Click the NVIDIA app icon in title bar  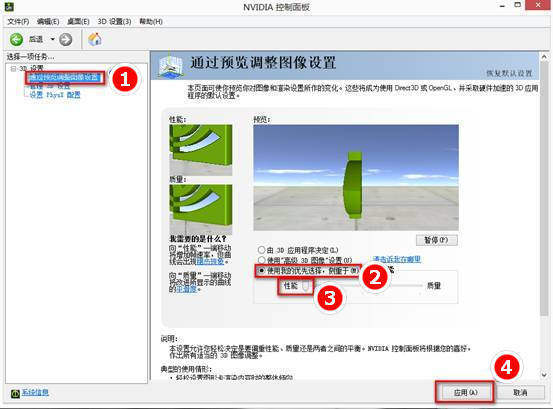pos(9,6)
